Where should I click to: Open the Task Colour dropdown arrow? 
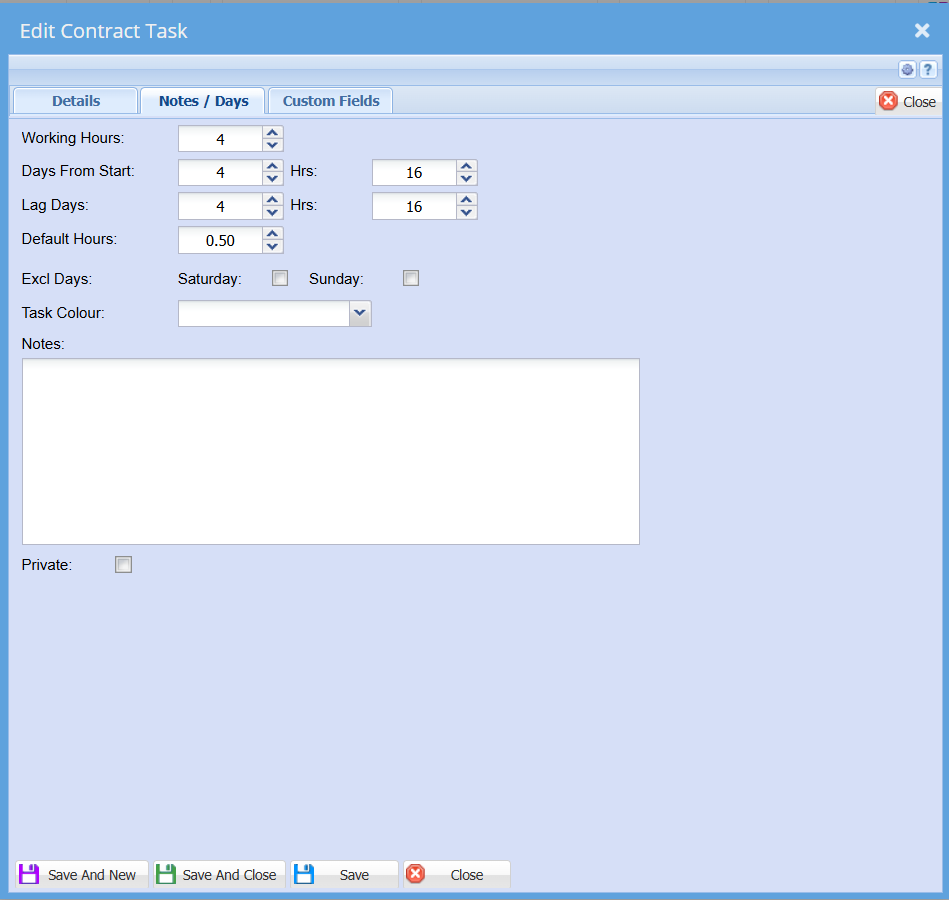360,313
